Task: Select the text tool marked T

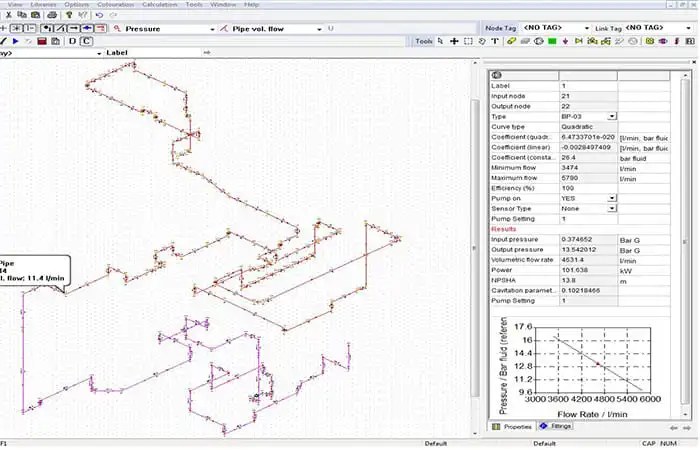Action: [x=495, y=41]
